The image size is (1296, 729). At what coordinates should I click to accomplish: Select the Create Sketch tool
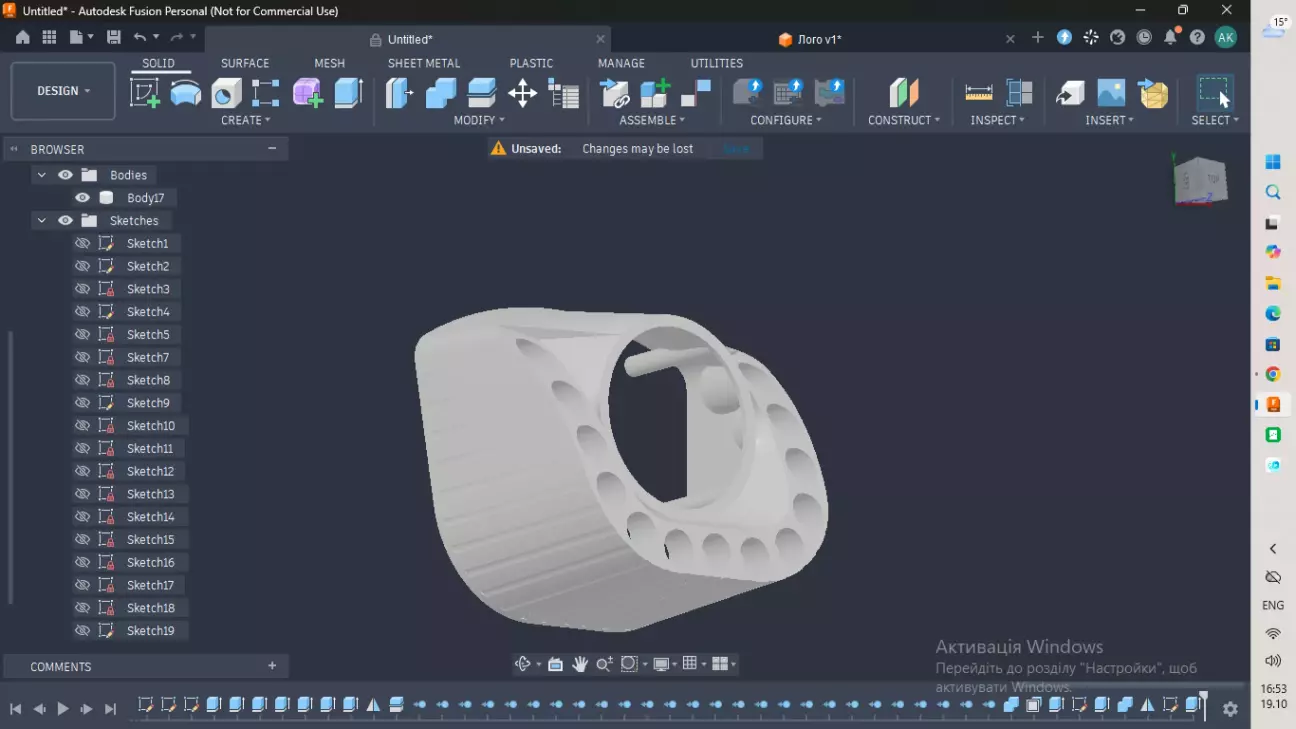coord(145,93)
